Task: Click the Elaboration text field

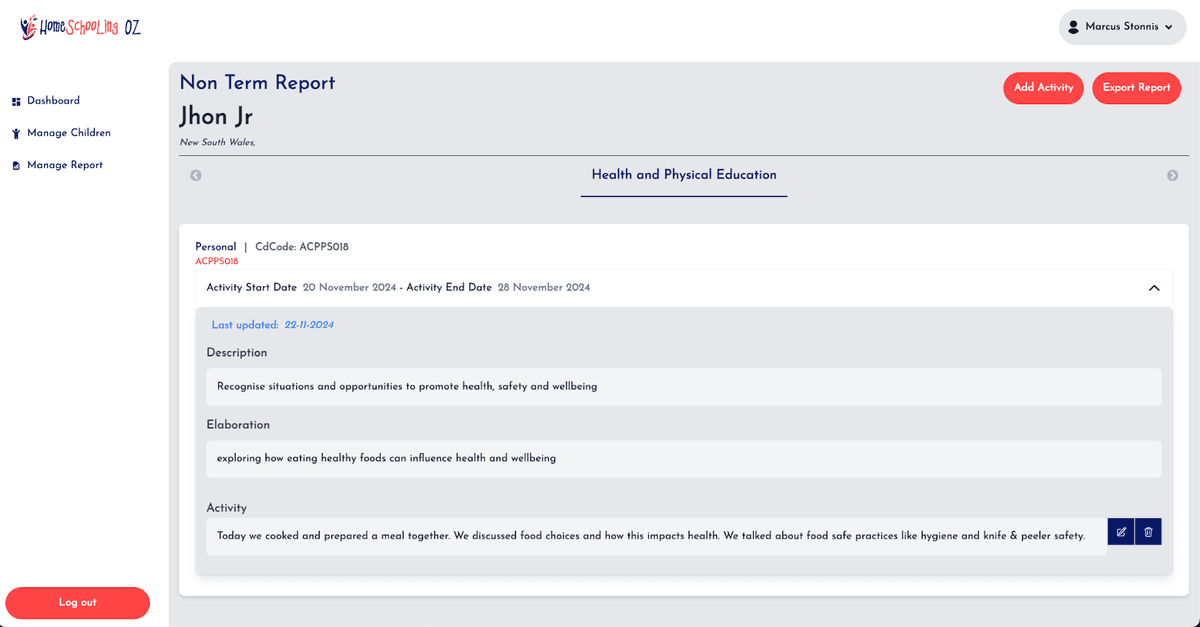Action: click(684, 458)
